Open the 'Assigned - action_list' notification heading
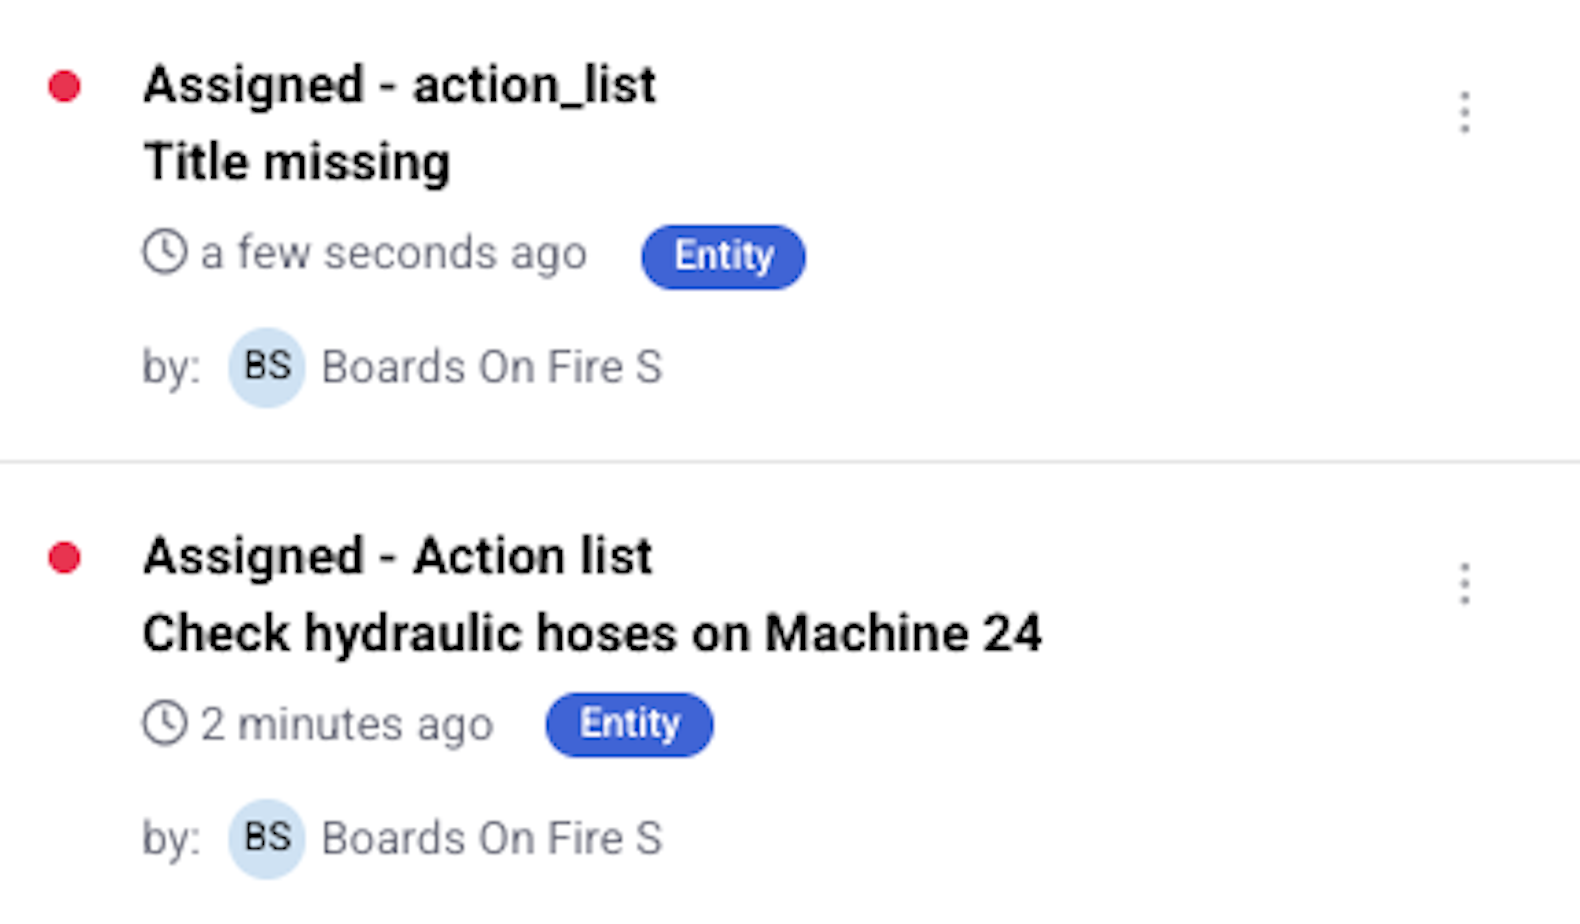1580x924 pixels. 399,85
